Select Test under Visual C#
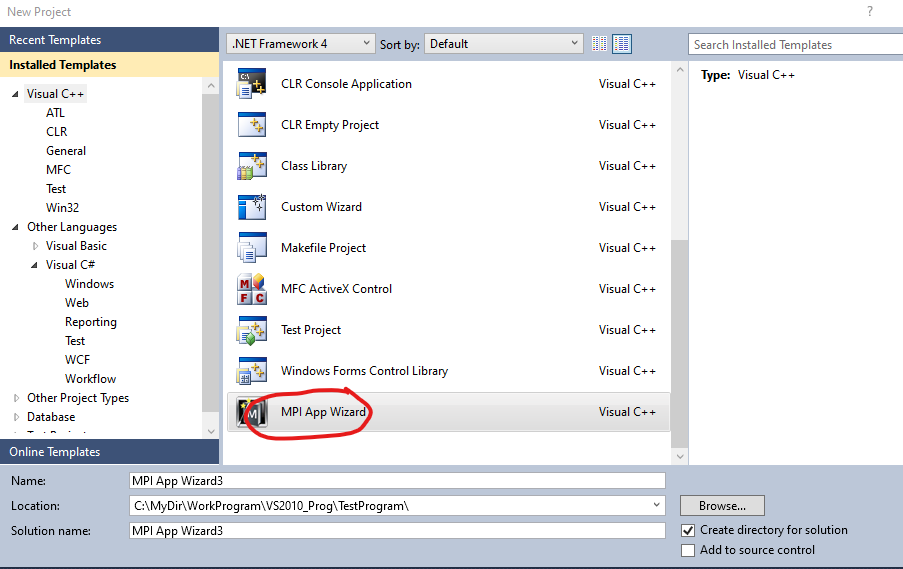This screenshot has height=569, width=903. pyautogui.click(x=75, y=341)
